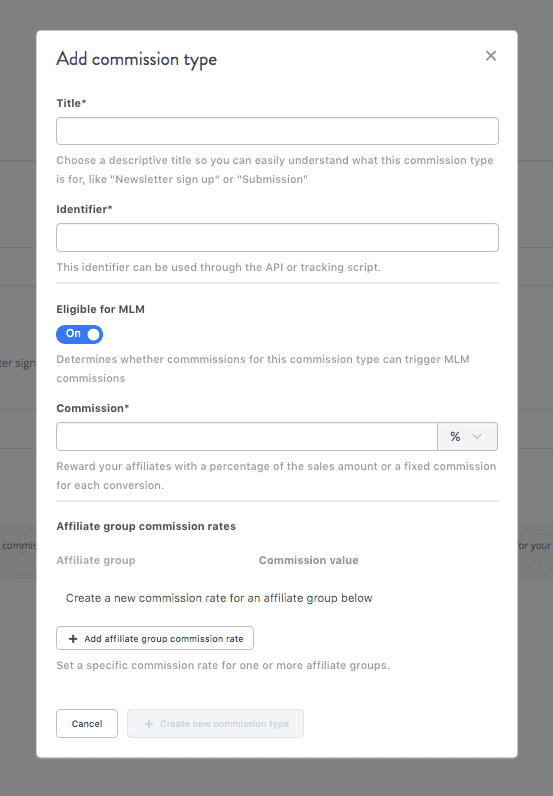Click the percent symbol in commission selector
The width and height of the screenshot is (553, 796).
455,437
